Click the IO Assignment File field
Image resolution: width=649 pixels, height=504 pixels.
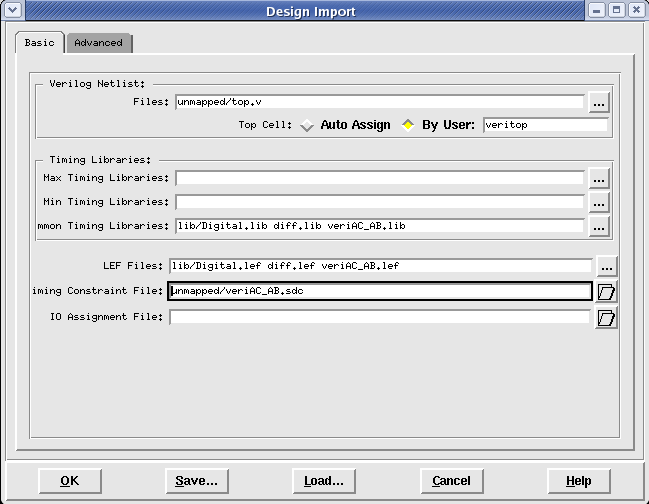tap(380, 317)
